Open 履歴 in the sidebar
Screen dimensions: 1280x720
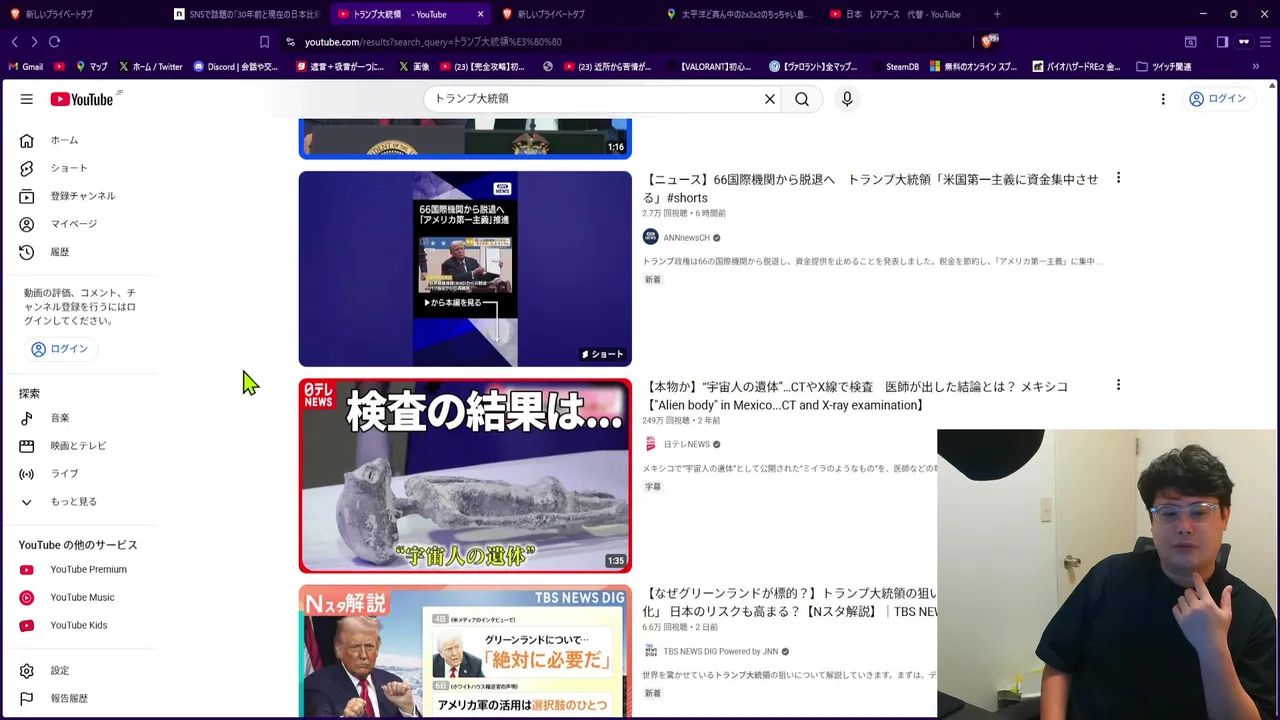point(60,252)
